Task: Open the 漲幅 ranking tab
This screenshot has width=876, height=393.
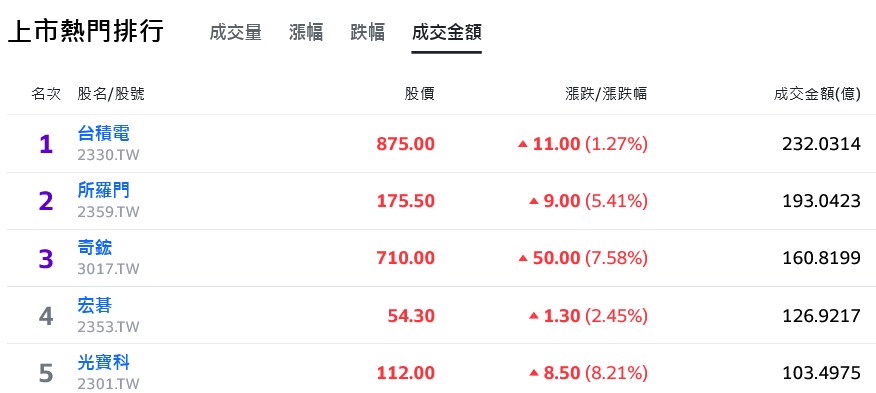Action: pyautogui.click(x=306, y=32)
